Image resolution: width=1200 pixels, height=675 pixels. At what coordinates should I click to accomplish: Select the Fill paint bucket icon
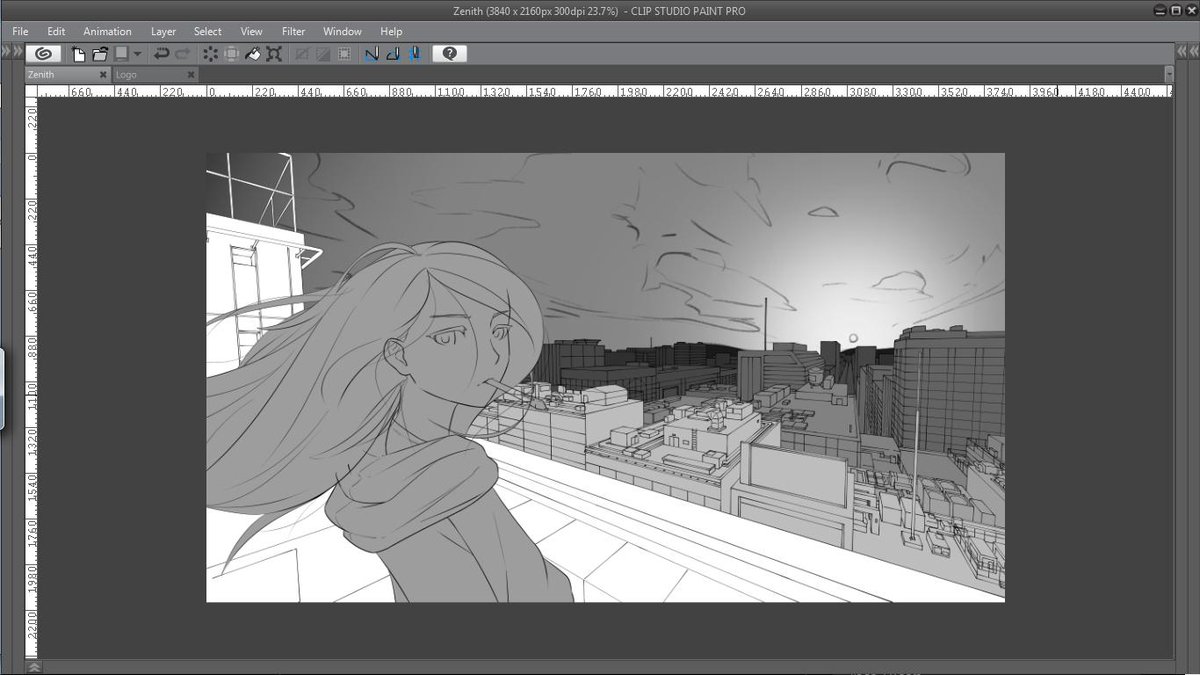252,54
